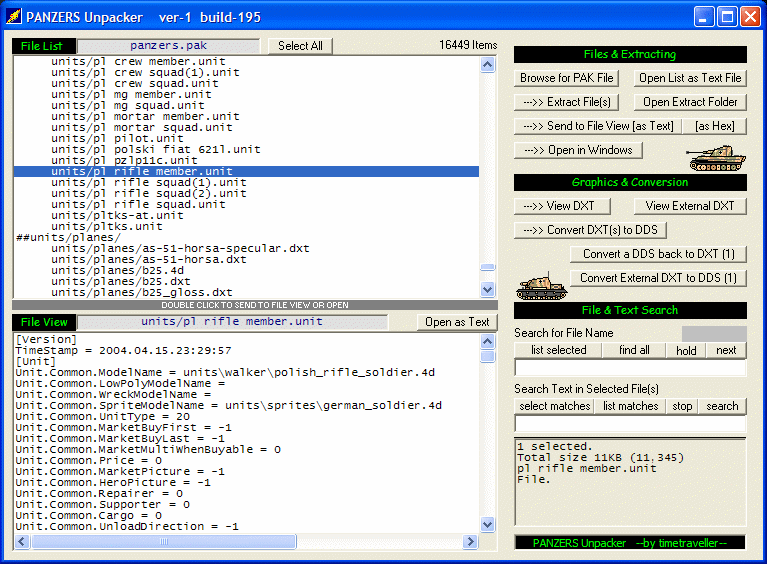Click list matches button
The width and height of the screenshot is (767, 564).
coord(630,406)
